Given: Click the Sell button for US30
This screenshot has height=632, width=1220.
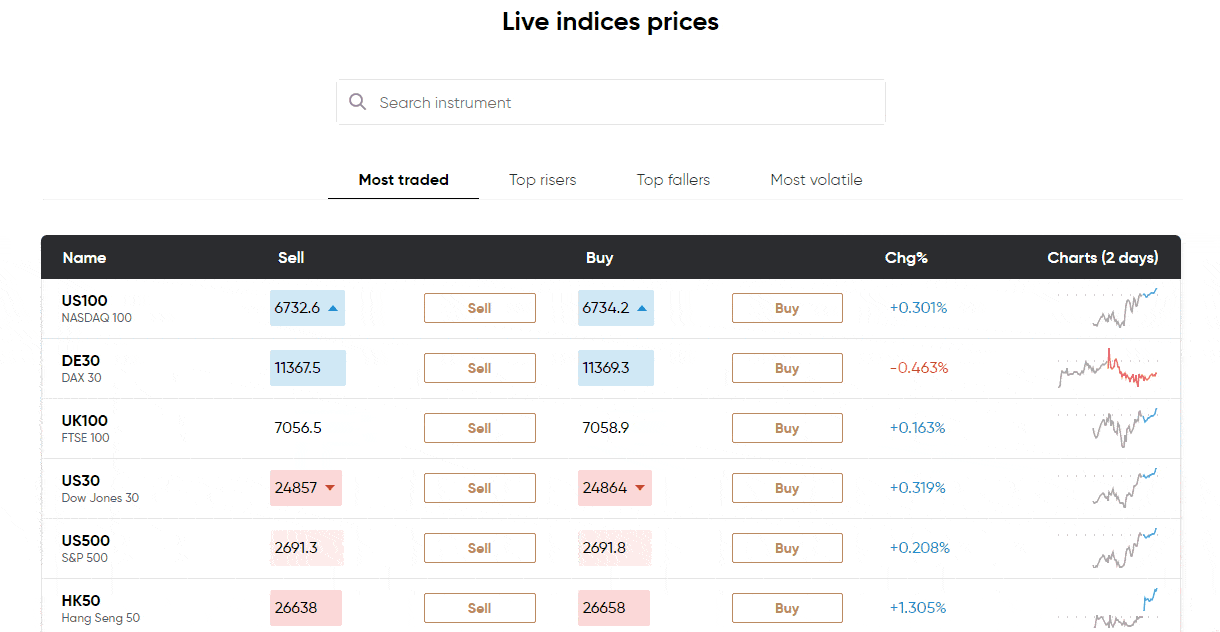Looking at the screenshot, I should (480, 488).
